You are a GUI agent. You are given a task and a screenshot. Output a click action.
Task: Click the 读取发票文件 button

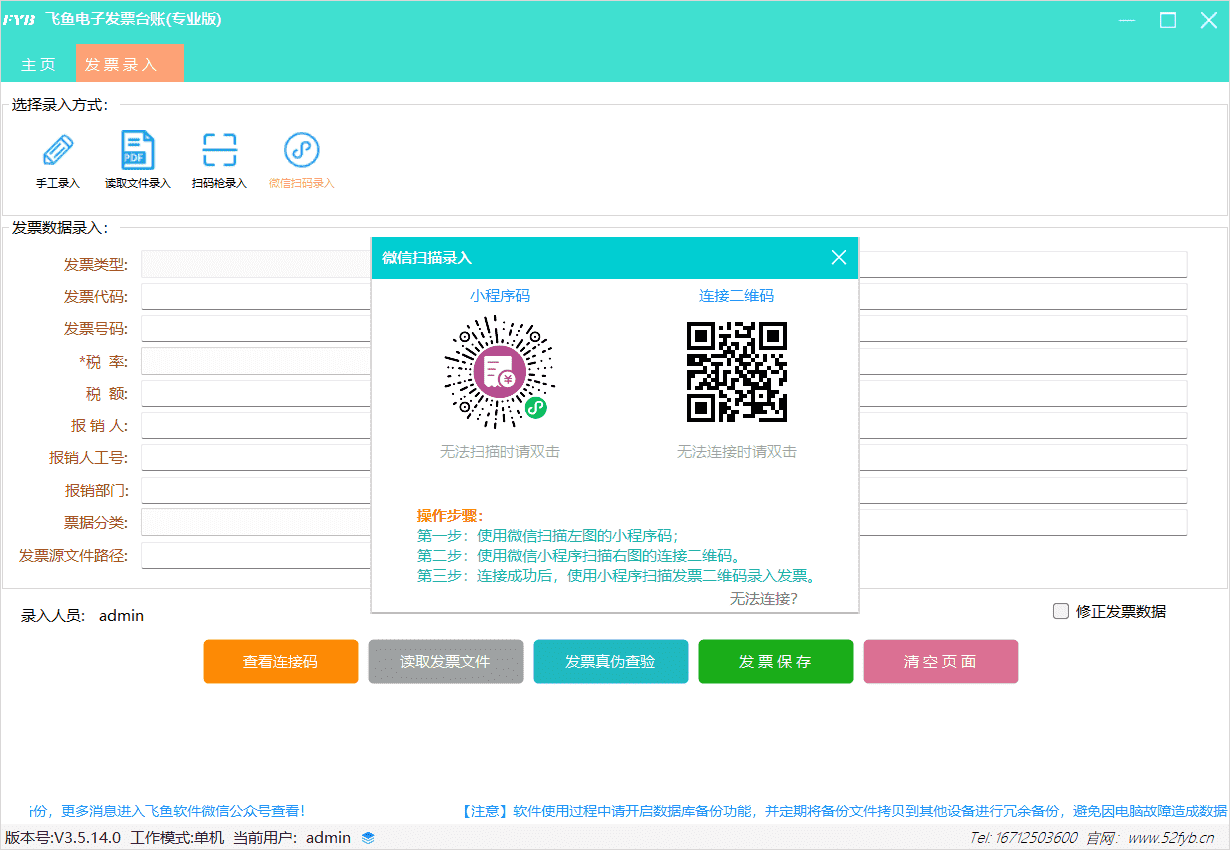pyautogui.click(x=446, y=662)
